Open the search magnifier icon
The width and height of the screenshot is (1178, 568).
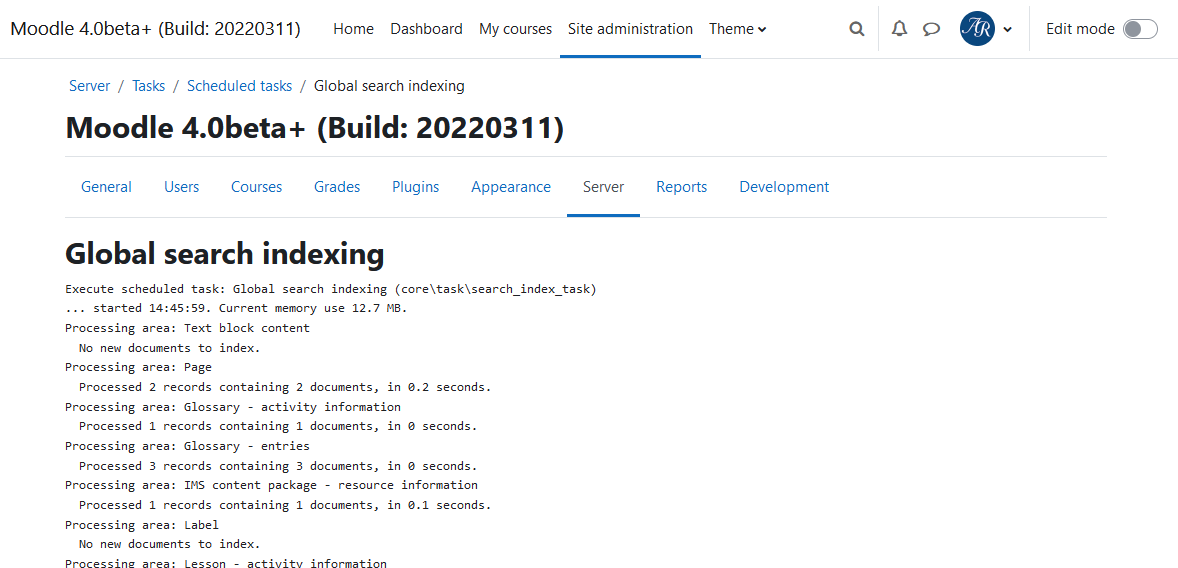tap(856, 29)
